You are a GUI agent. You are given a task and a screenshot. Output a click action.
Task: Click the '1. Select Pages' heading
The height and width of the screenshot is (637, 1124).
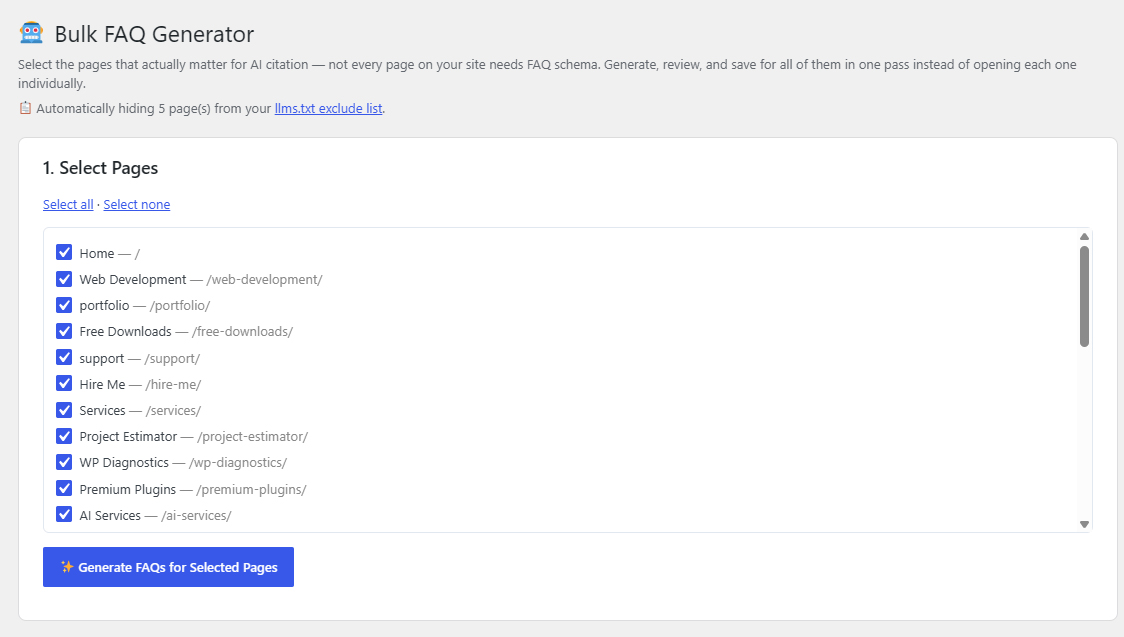(x=100, y=168)
